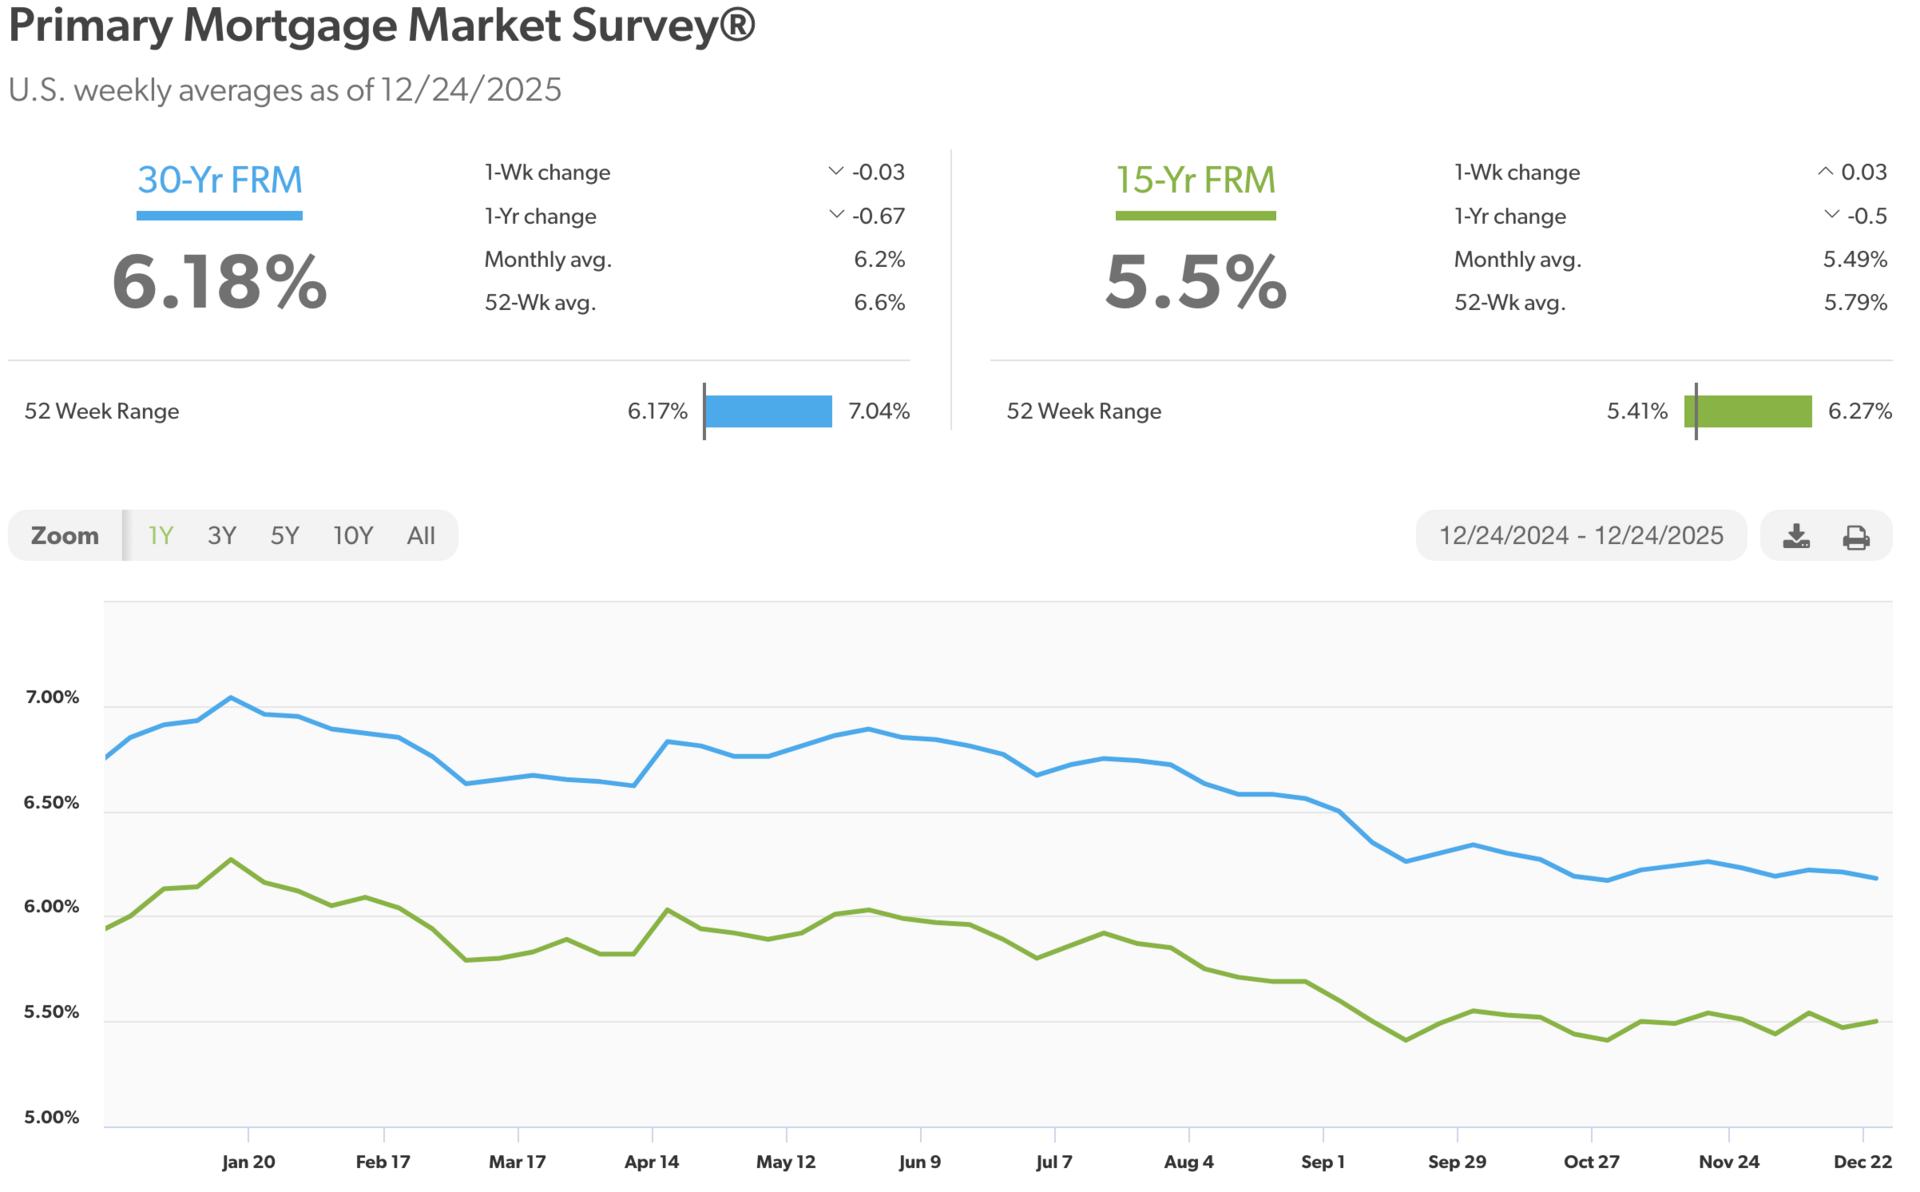Click the blue 52 week range bar

click(768, 411)
